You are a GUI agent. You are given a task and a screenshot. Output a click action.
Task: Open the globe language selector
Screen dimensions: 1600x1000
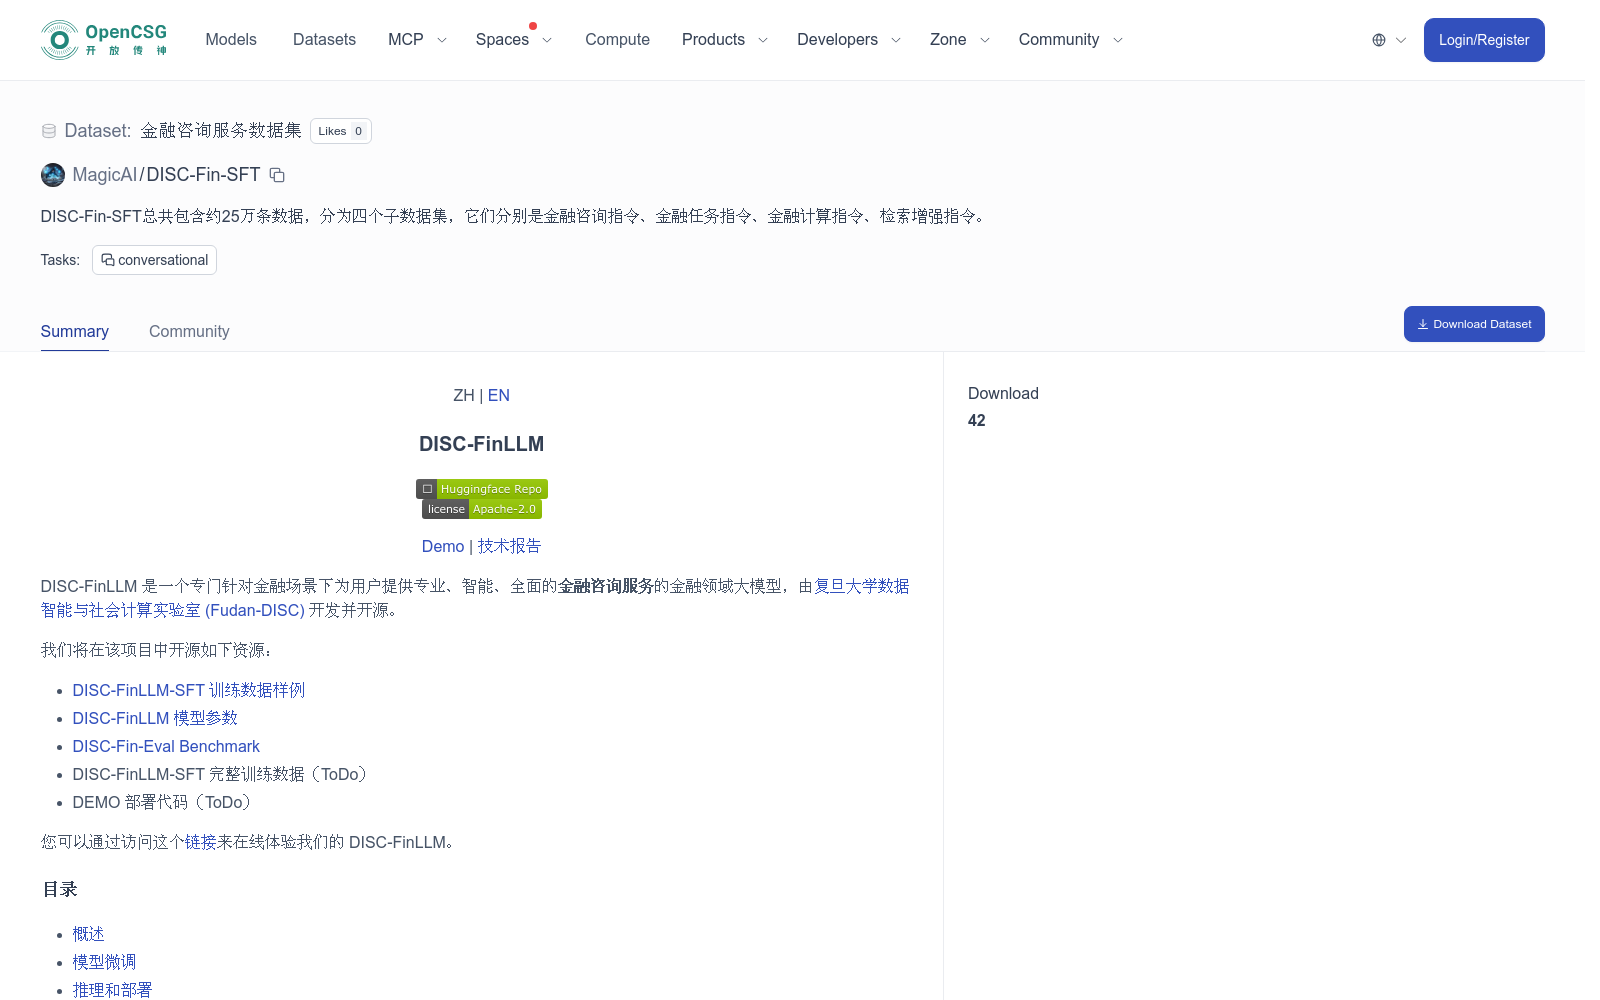click(x=1381, y=40)
